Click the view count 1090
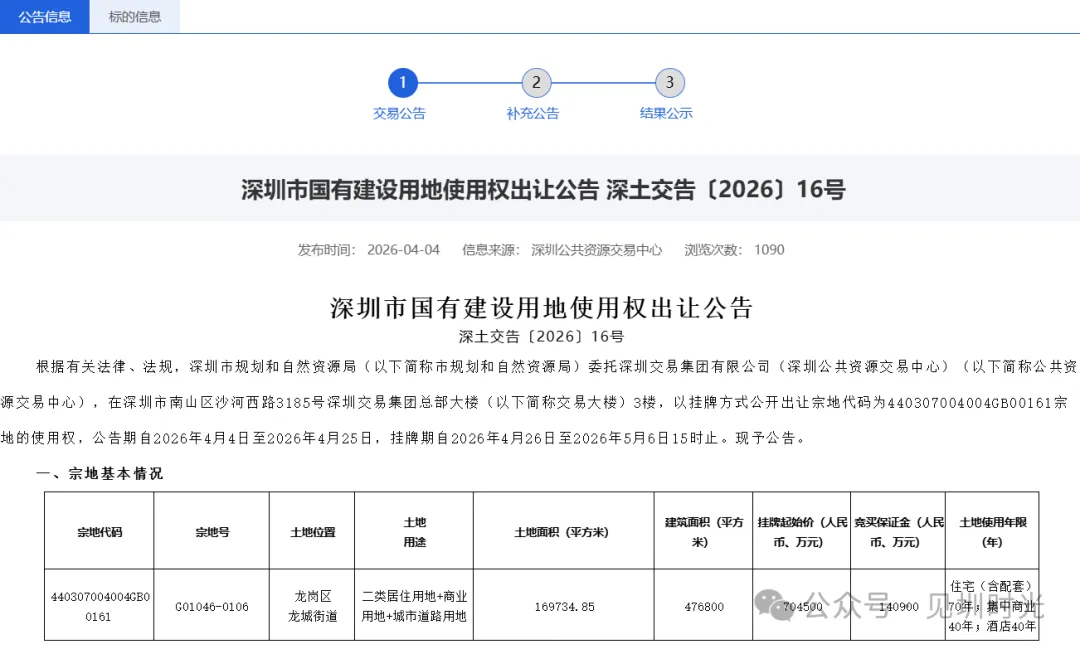 pos(769,249)
